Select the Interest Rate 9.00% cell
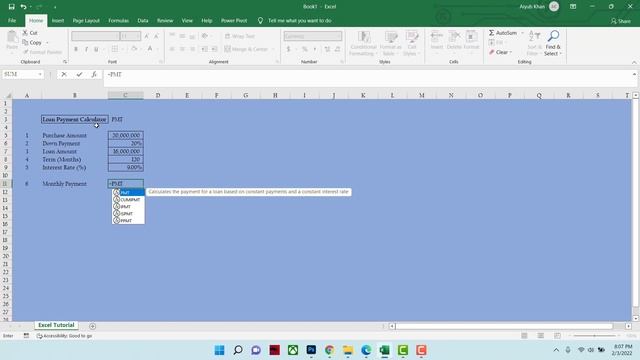The height and width of the screenshot is (360, 640). click(126, 167)
